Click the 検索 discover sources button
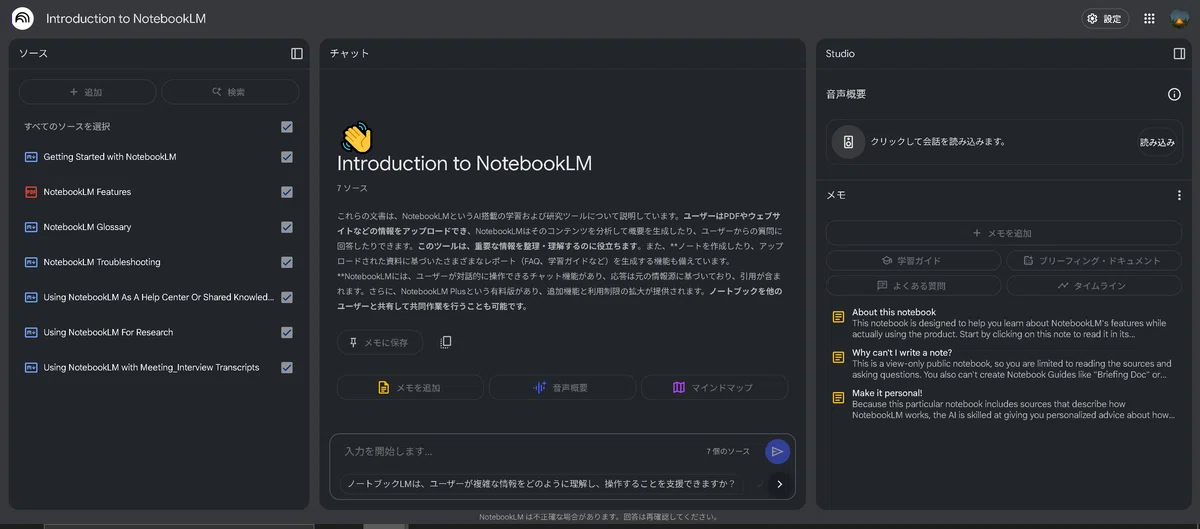The height and width of the screenshot is (529, 1200). (x=230, y=92)
